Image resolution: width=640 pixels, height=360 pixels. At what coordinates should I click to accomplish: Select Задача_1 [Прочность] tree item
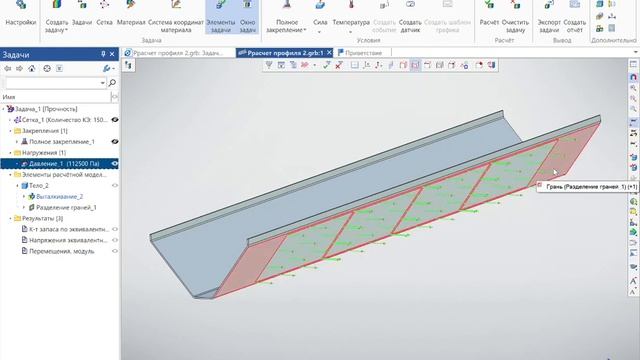(x=46, y=109)
